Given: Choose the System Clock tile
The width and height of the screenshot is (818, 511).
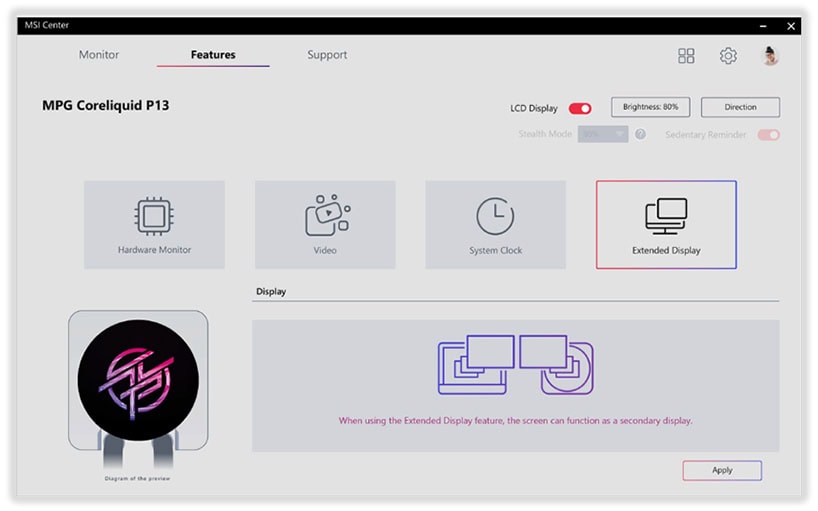Looking at the screenshot, I should [x=495, y=224].
